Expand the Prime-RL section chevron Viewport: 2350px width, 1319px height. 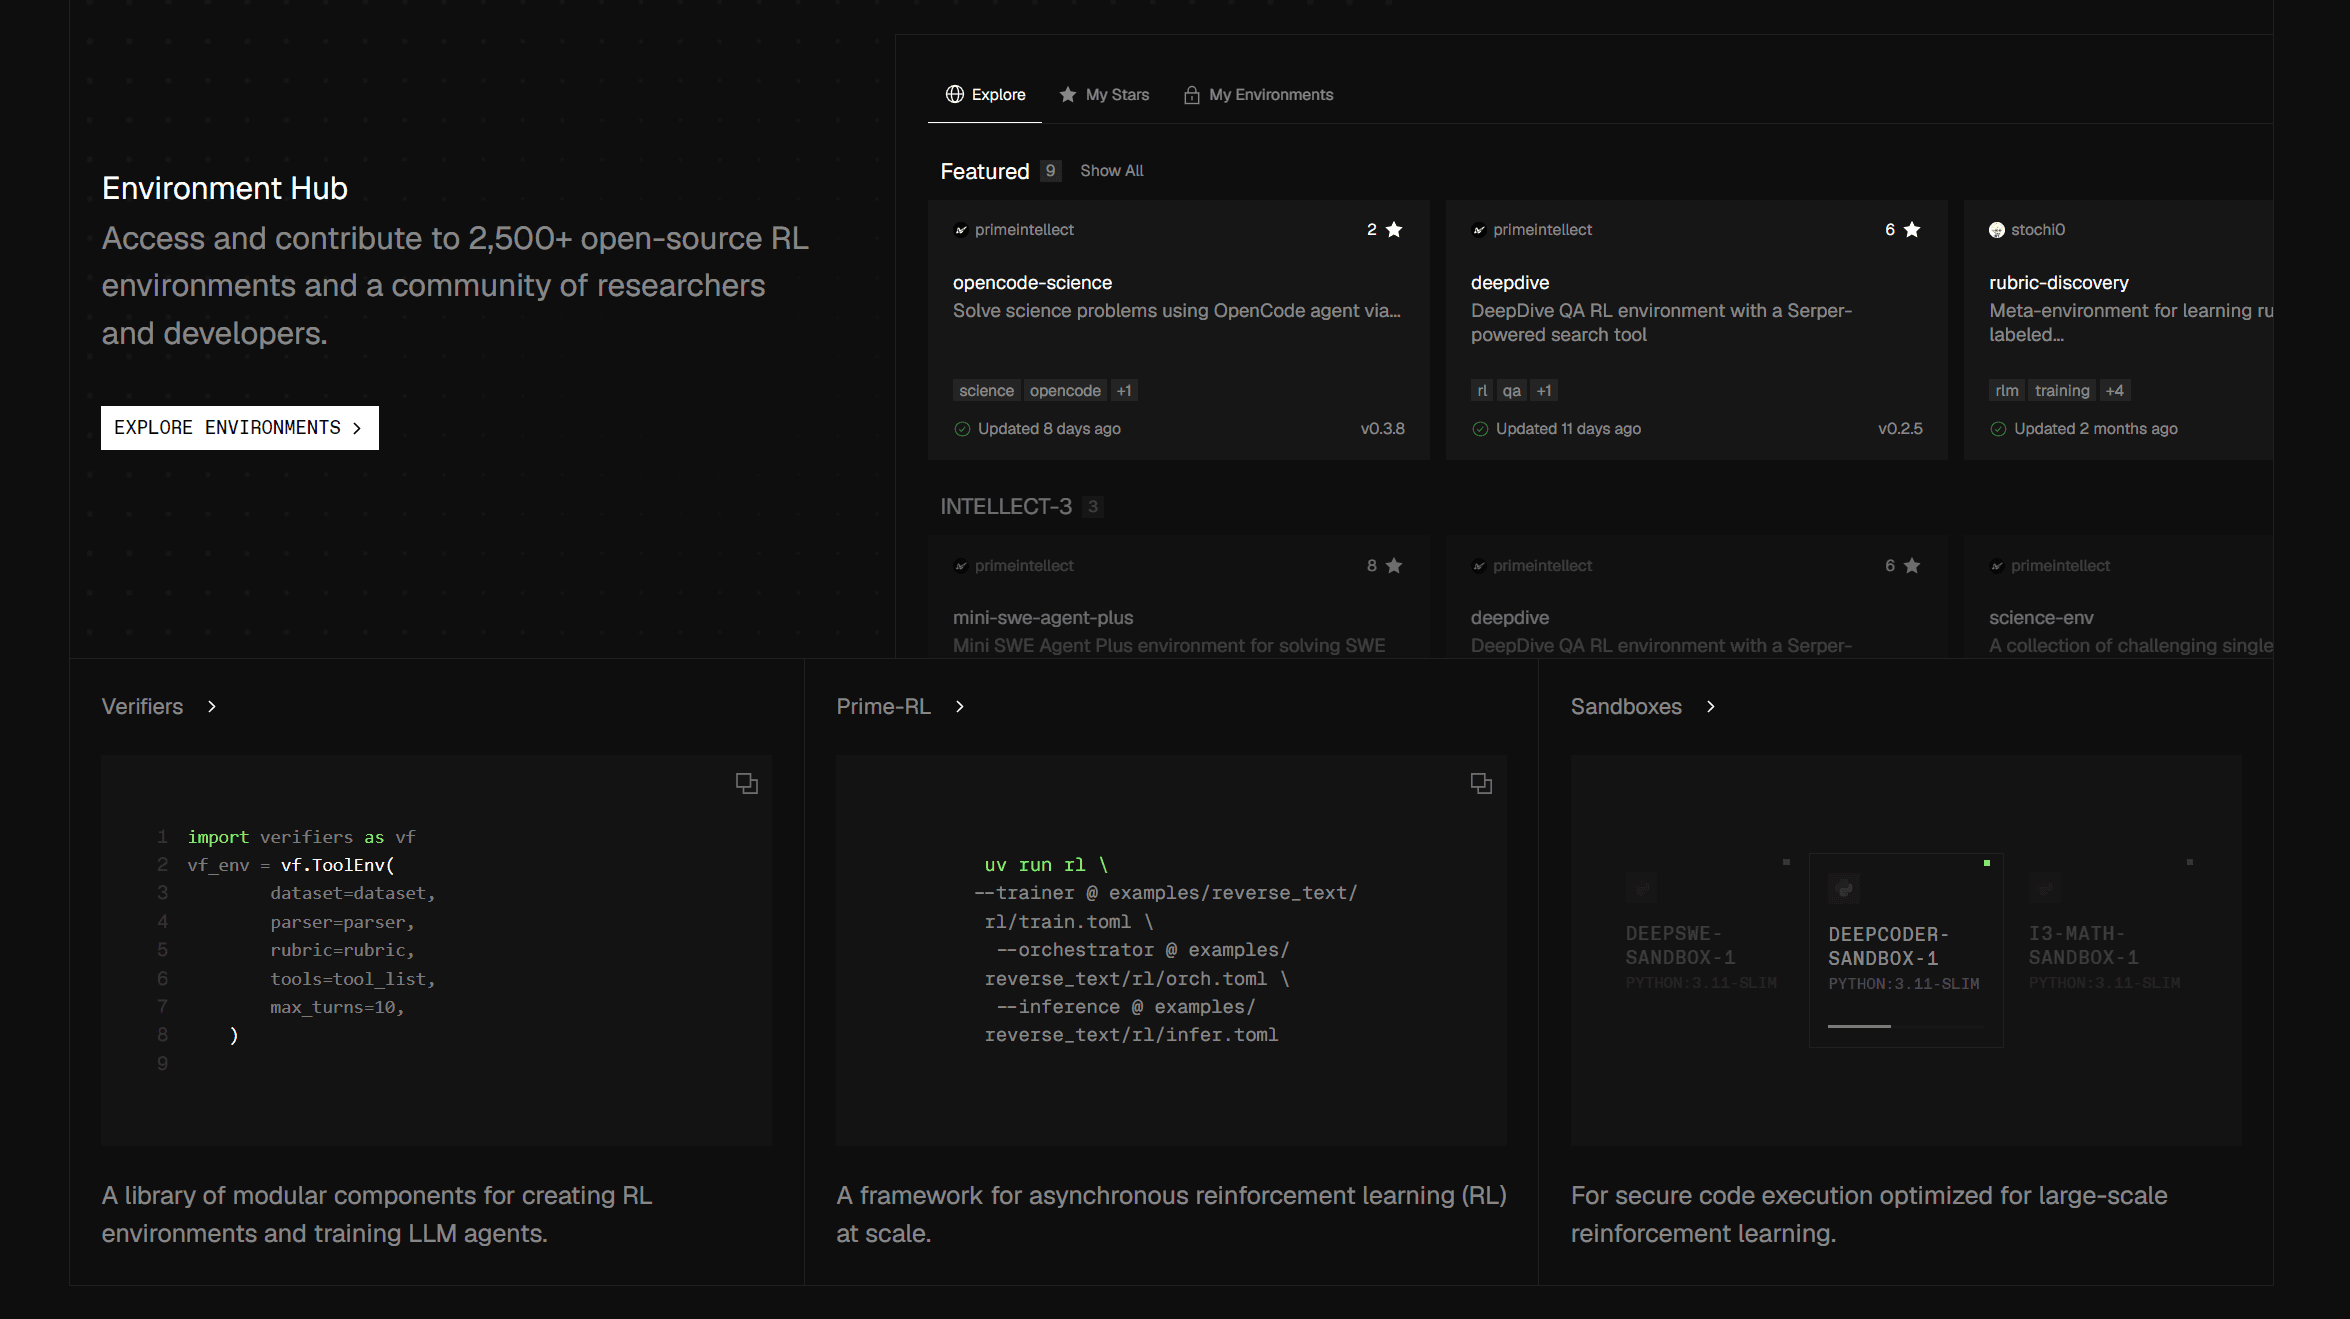click(960, 707)
